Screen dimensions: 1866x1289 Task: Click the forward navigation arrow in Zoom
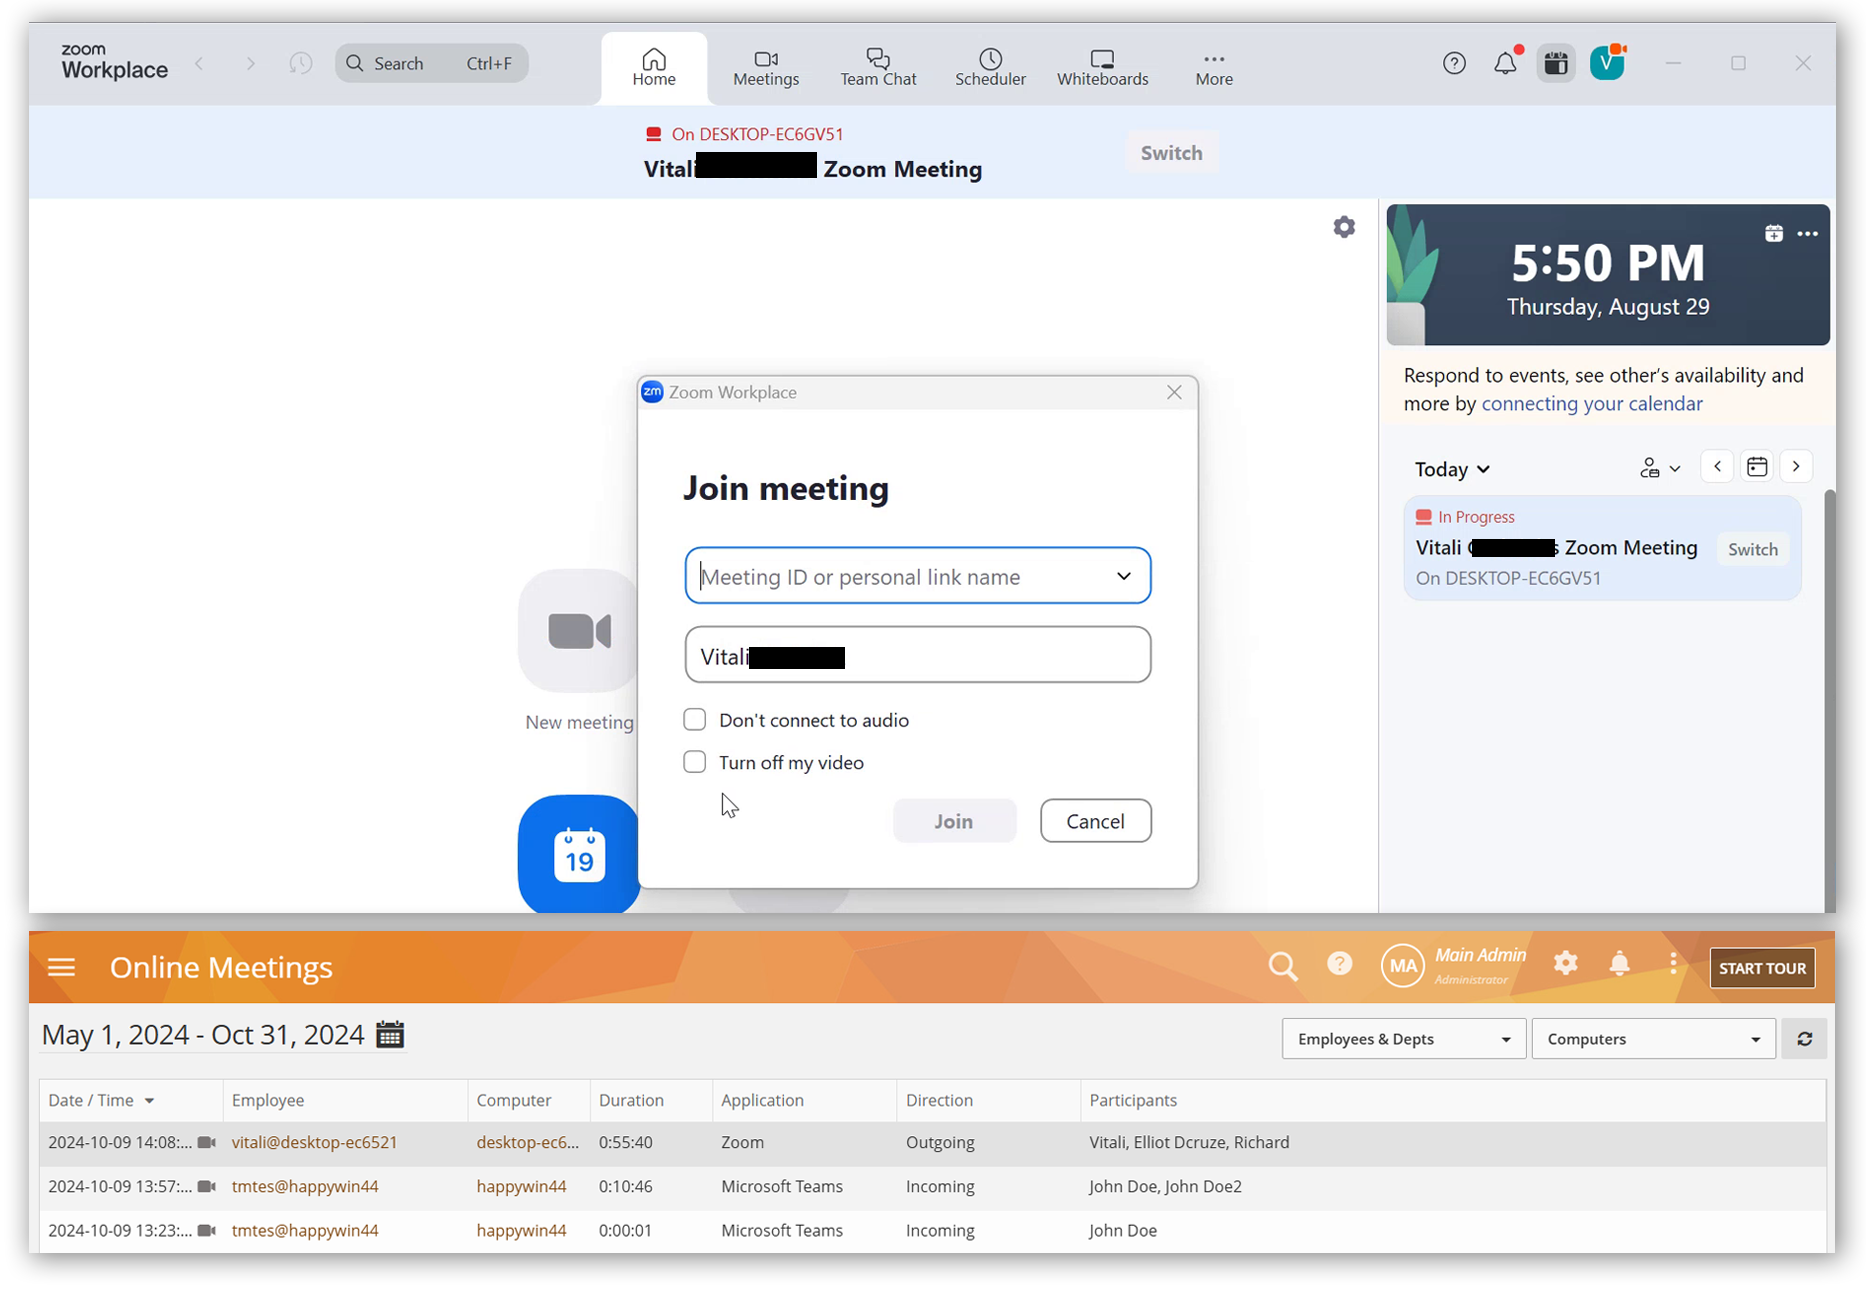click(250, 63)
